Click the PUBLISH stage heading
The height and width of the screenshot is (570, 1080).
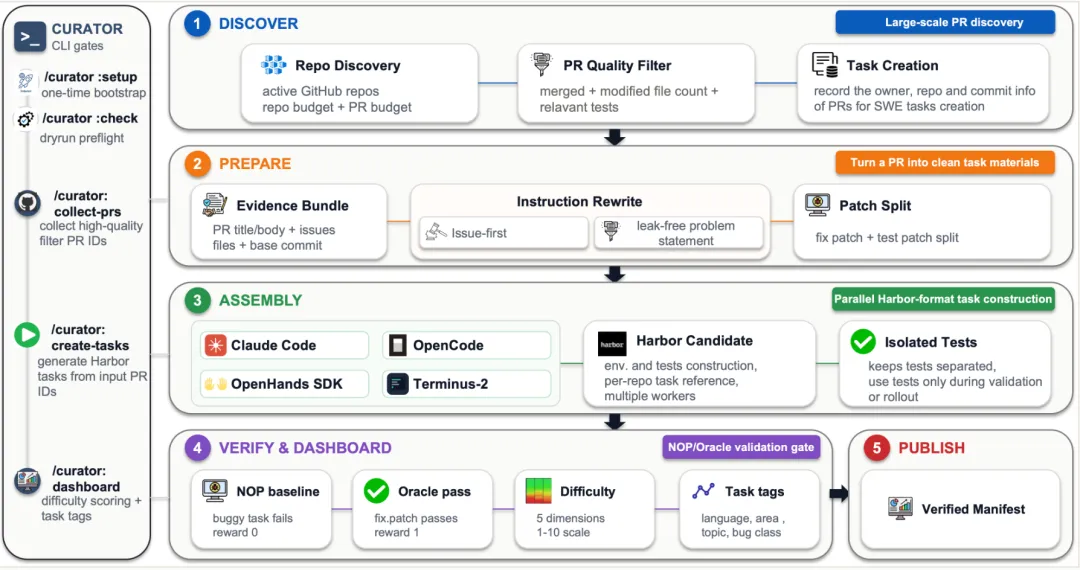[x=931, y=448]
